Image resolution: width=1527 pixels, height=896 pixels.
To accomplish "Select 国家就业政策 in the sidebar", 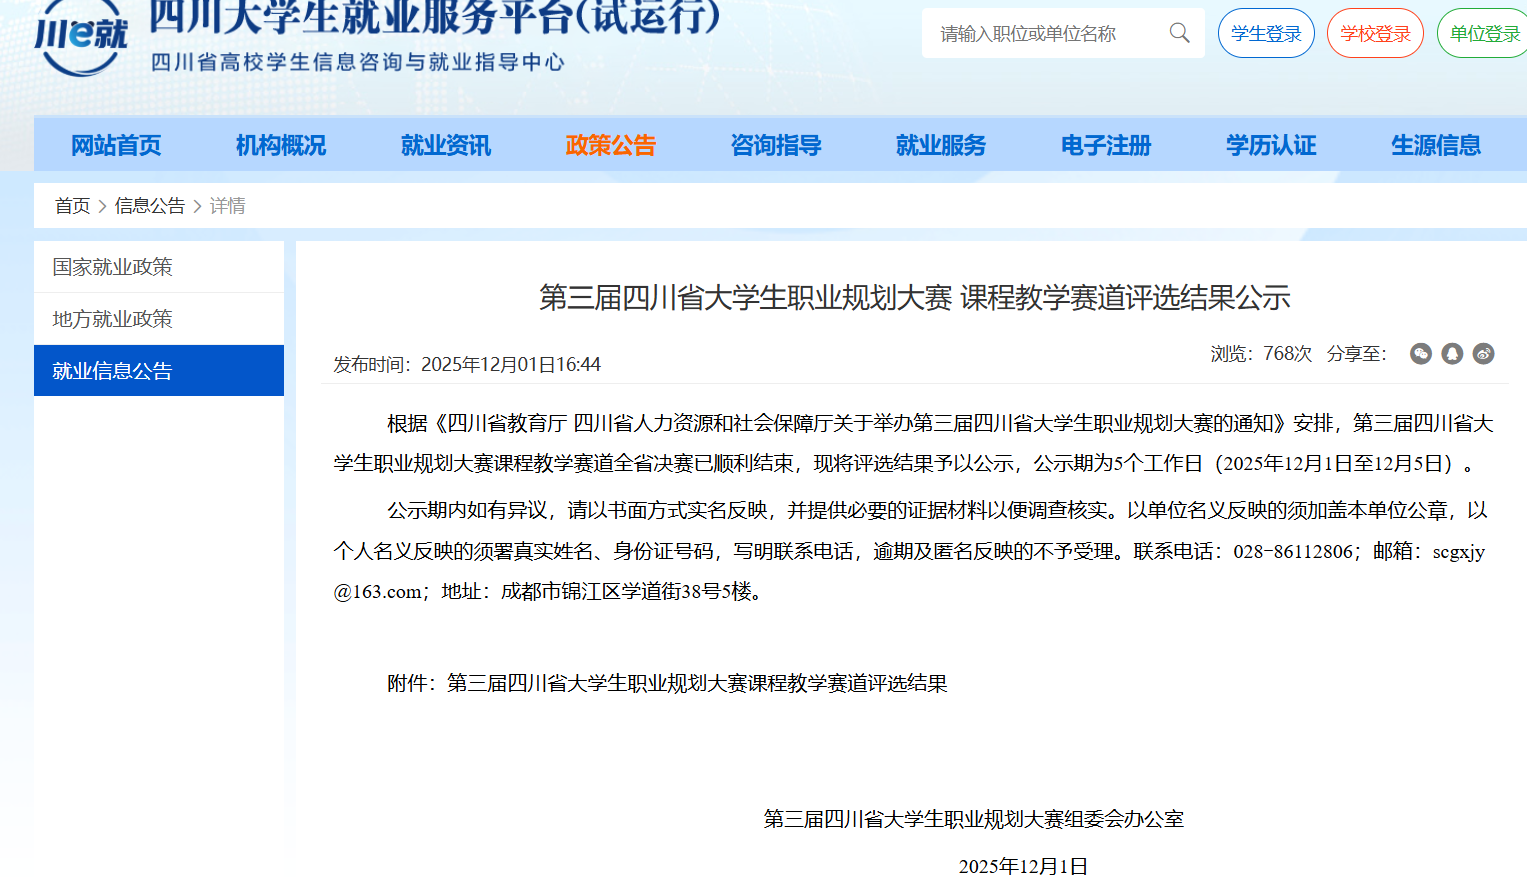I will pos(113,267).
